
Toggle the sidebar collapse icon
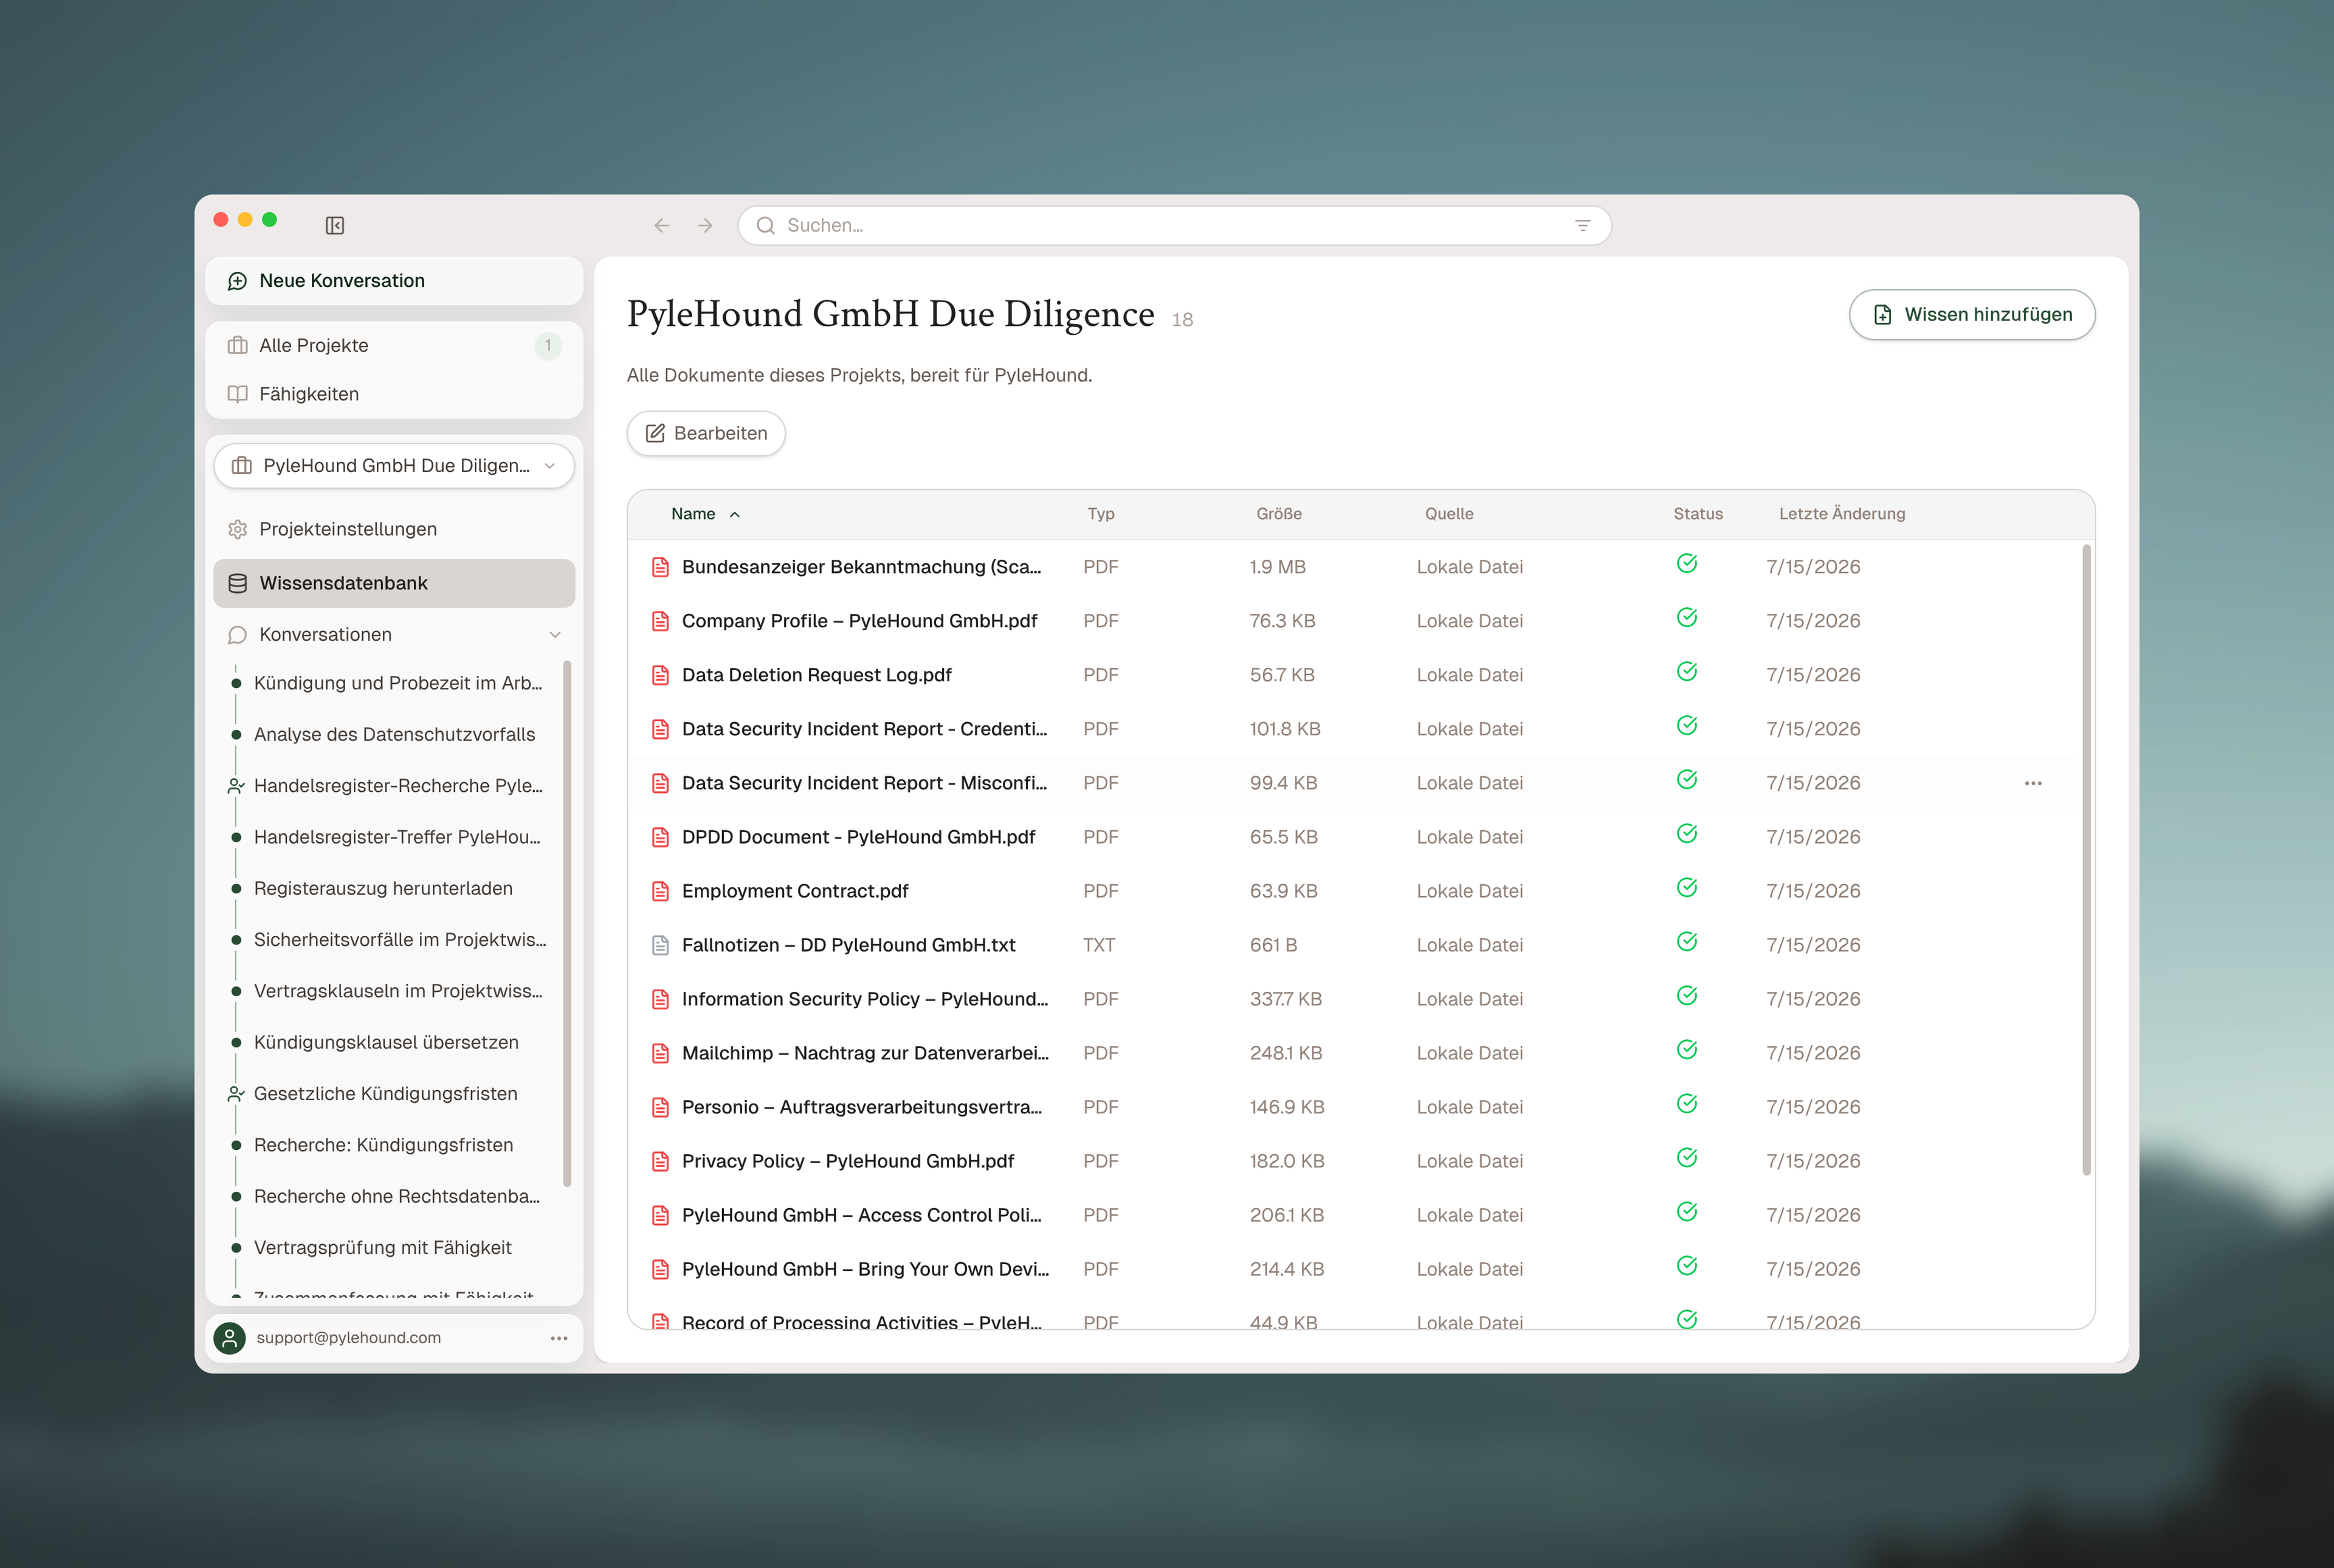point(335,225)
